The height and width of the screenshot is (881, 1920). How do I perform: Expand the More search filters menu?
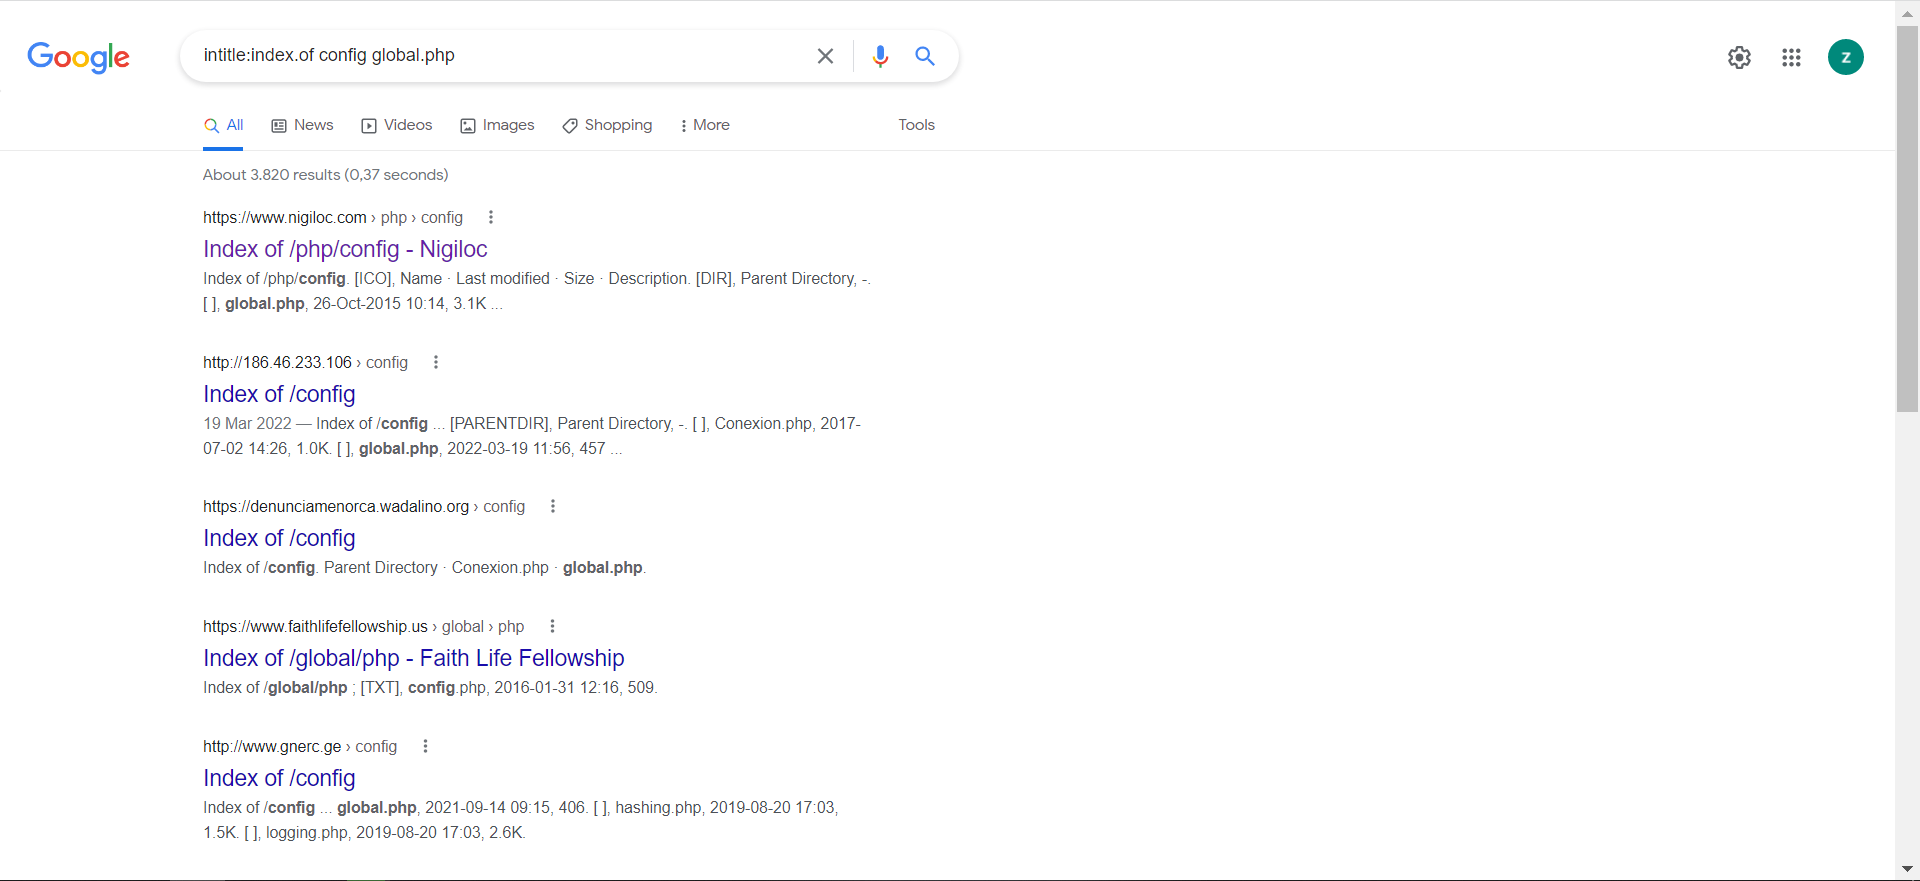pyautogui.click(x=705, y=125)
